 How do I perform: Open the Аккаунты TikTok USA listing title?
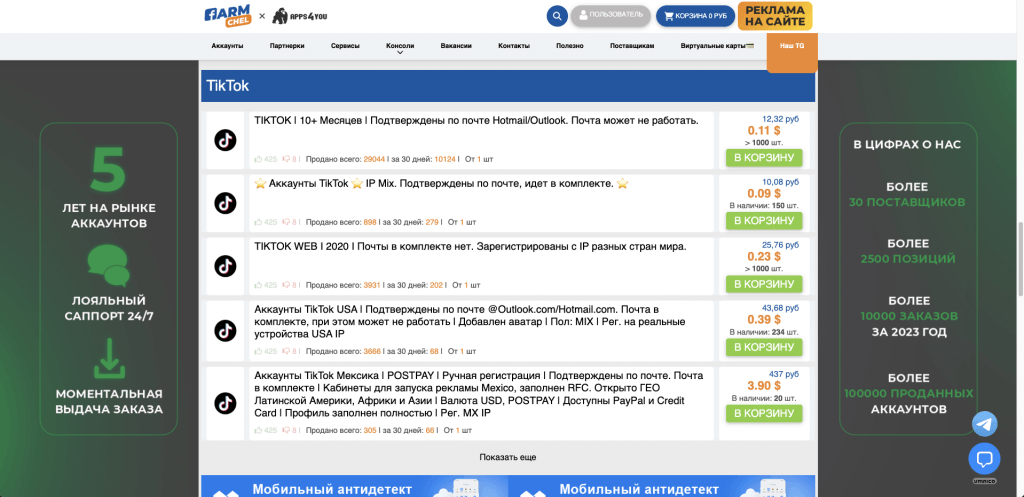click(x=470, y=321)
